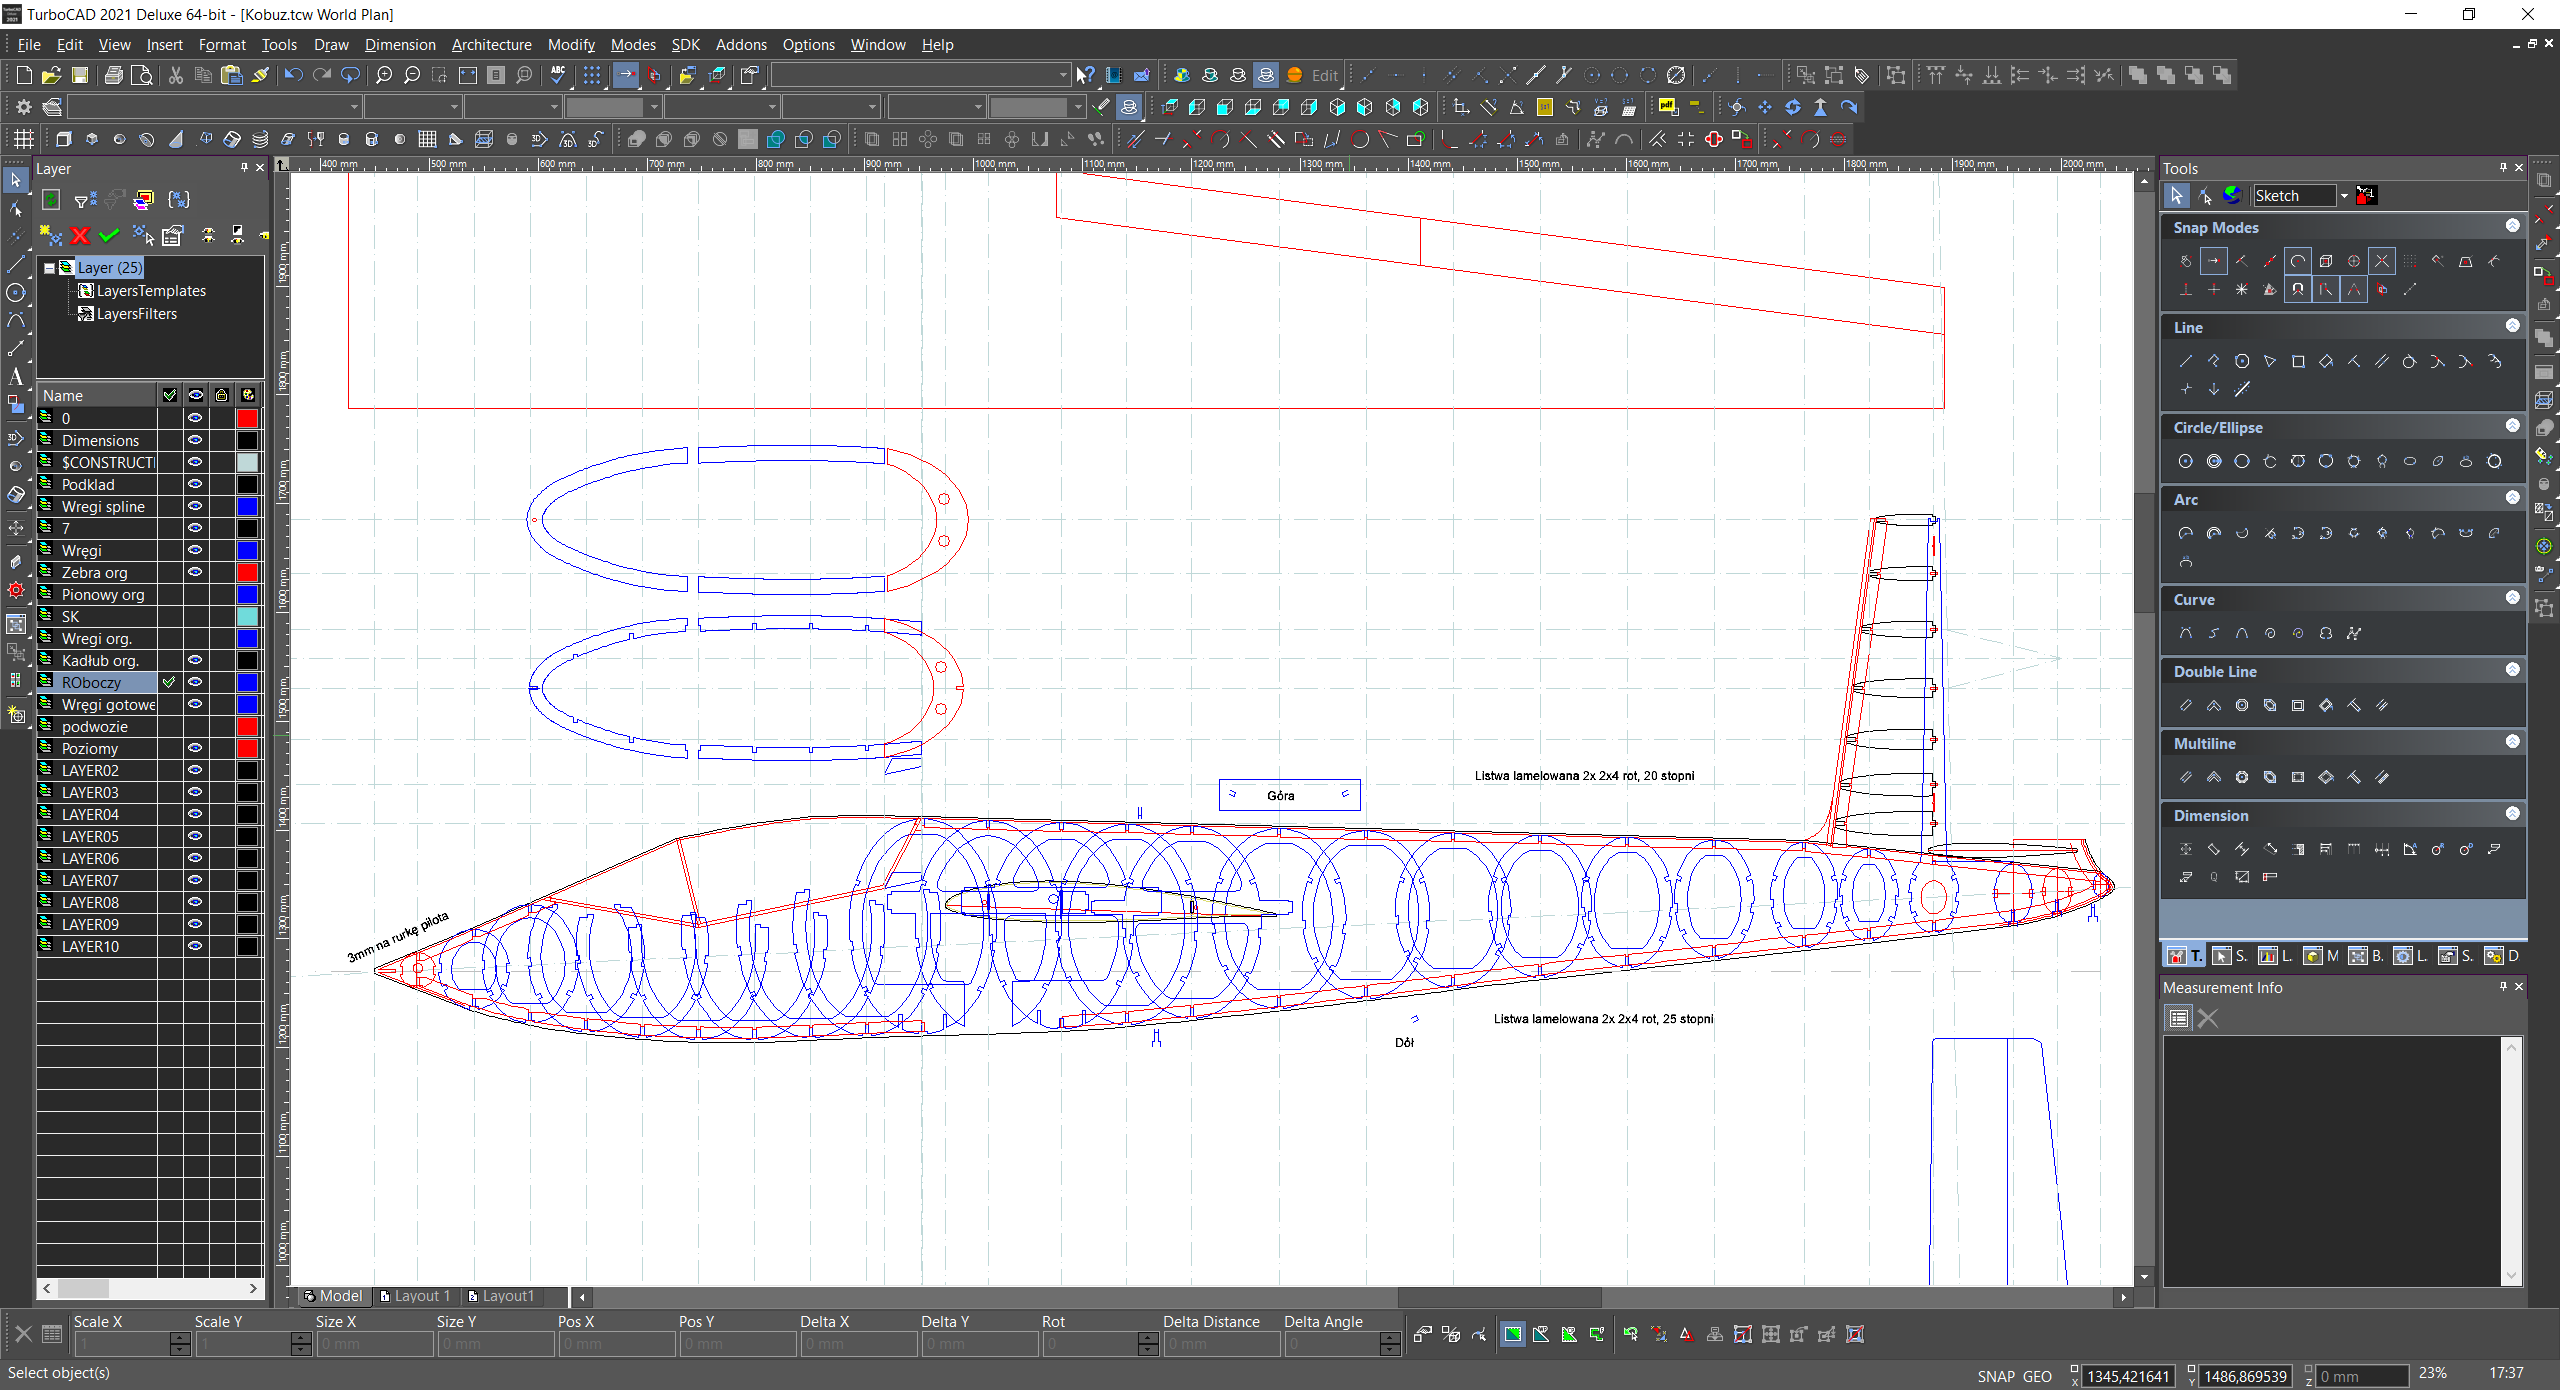The image size is (2560, 1390).
Task: Toggle visibility of the LAYER05 layer
Action: tap(195, 836)
